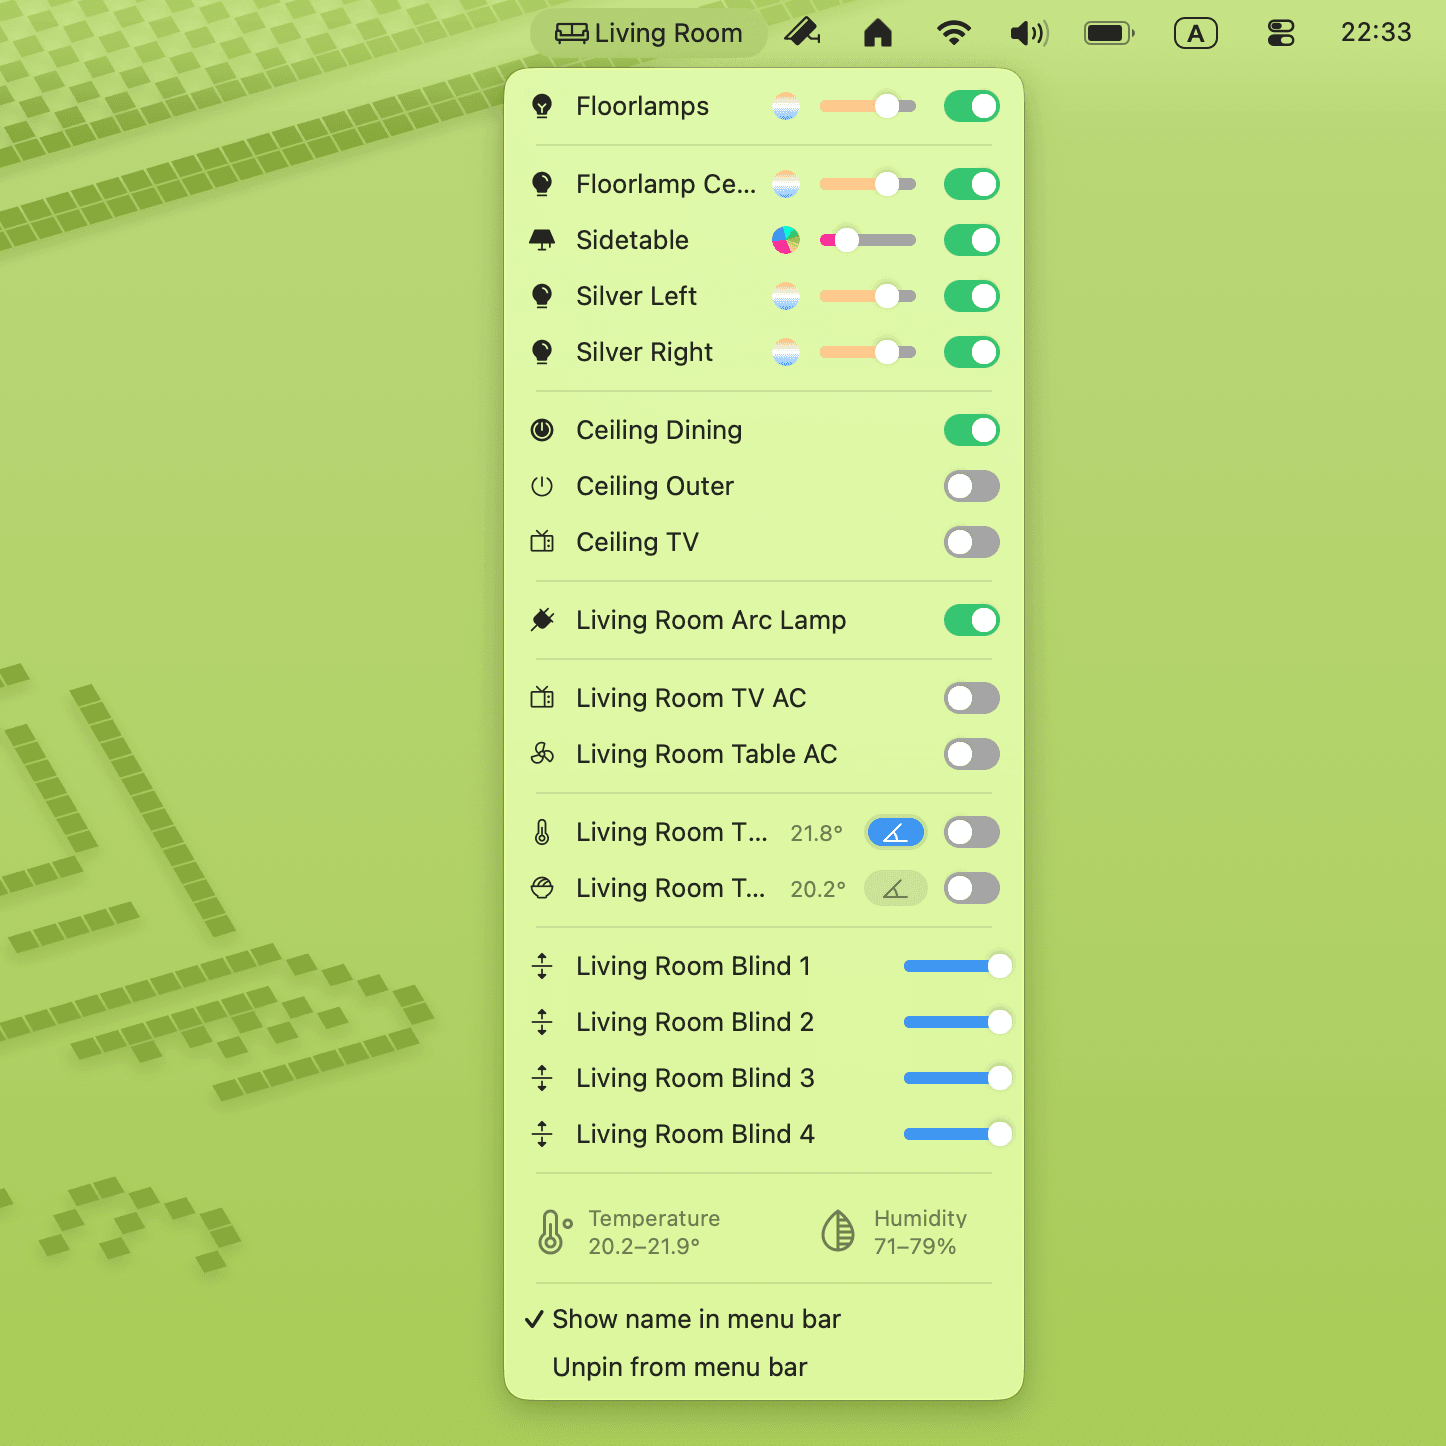Click 'Unpin from menu bar'
Viewport: 1446px width, 1446px height.
point(680,1367)
